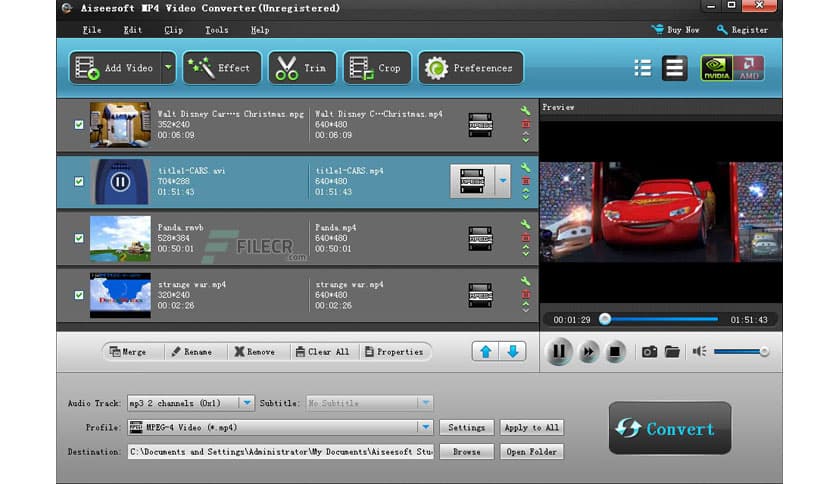This screenshot has height=484, width=836.
Task: Expand the Add Video dropdown arrow
Action: 168,68
